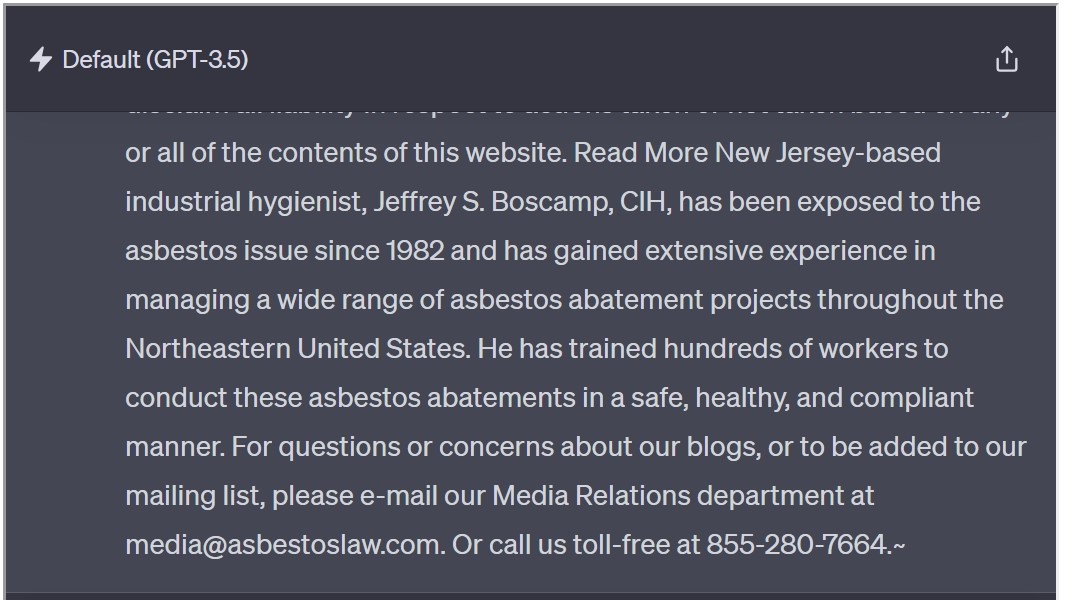Click the 'New Jersey-based' text
This screenshot has height=600, width=1065.
pos(828,153)
